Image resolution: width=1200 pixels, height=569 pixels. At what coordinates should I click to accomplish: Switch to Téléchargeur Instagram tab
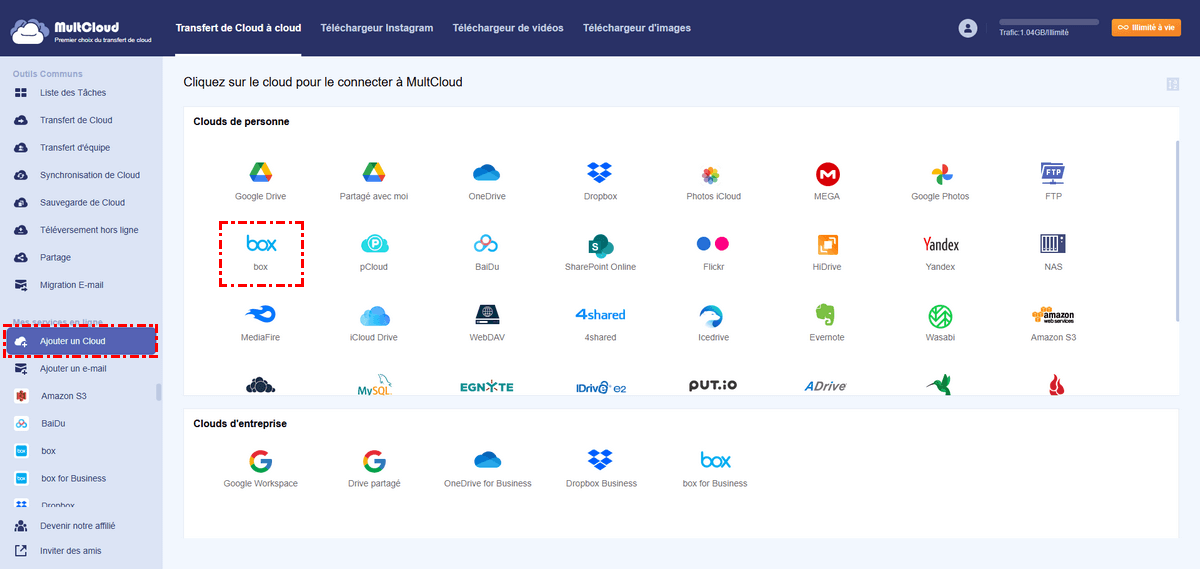[377, 28]
